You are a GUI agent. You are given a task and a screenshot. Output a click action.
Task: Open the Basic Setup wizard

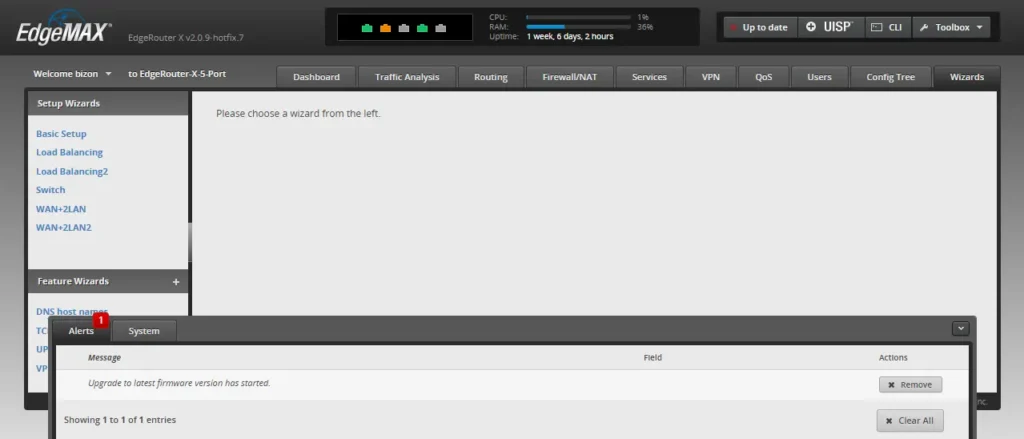(x=61, y=134)
